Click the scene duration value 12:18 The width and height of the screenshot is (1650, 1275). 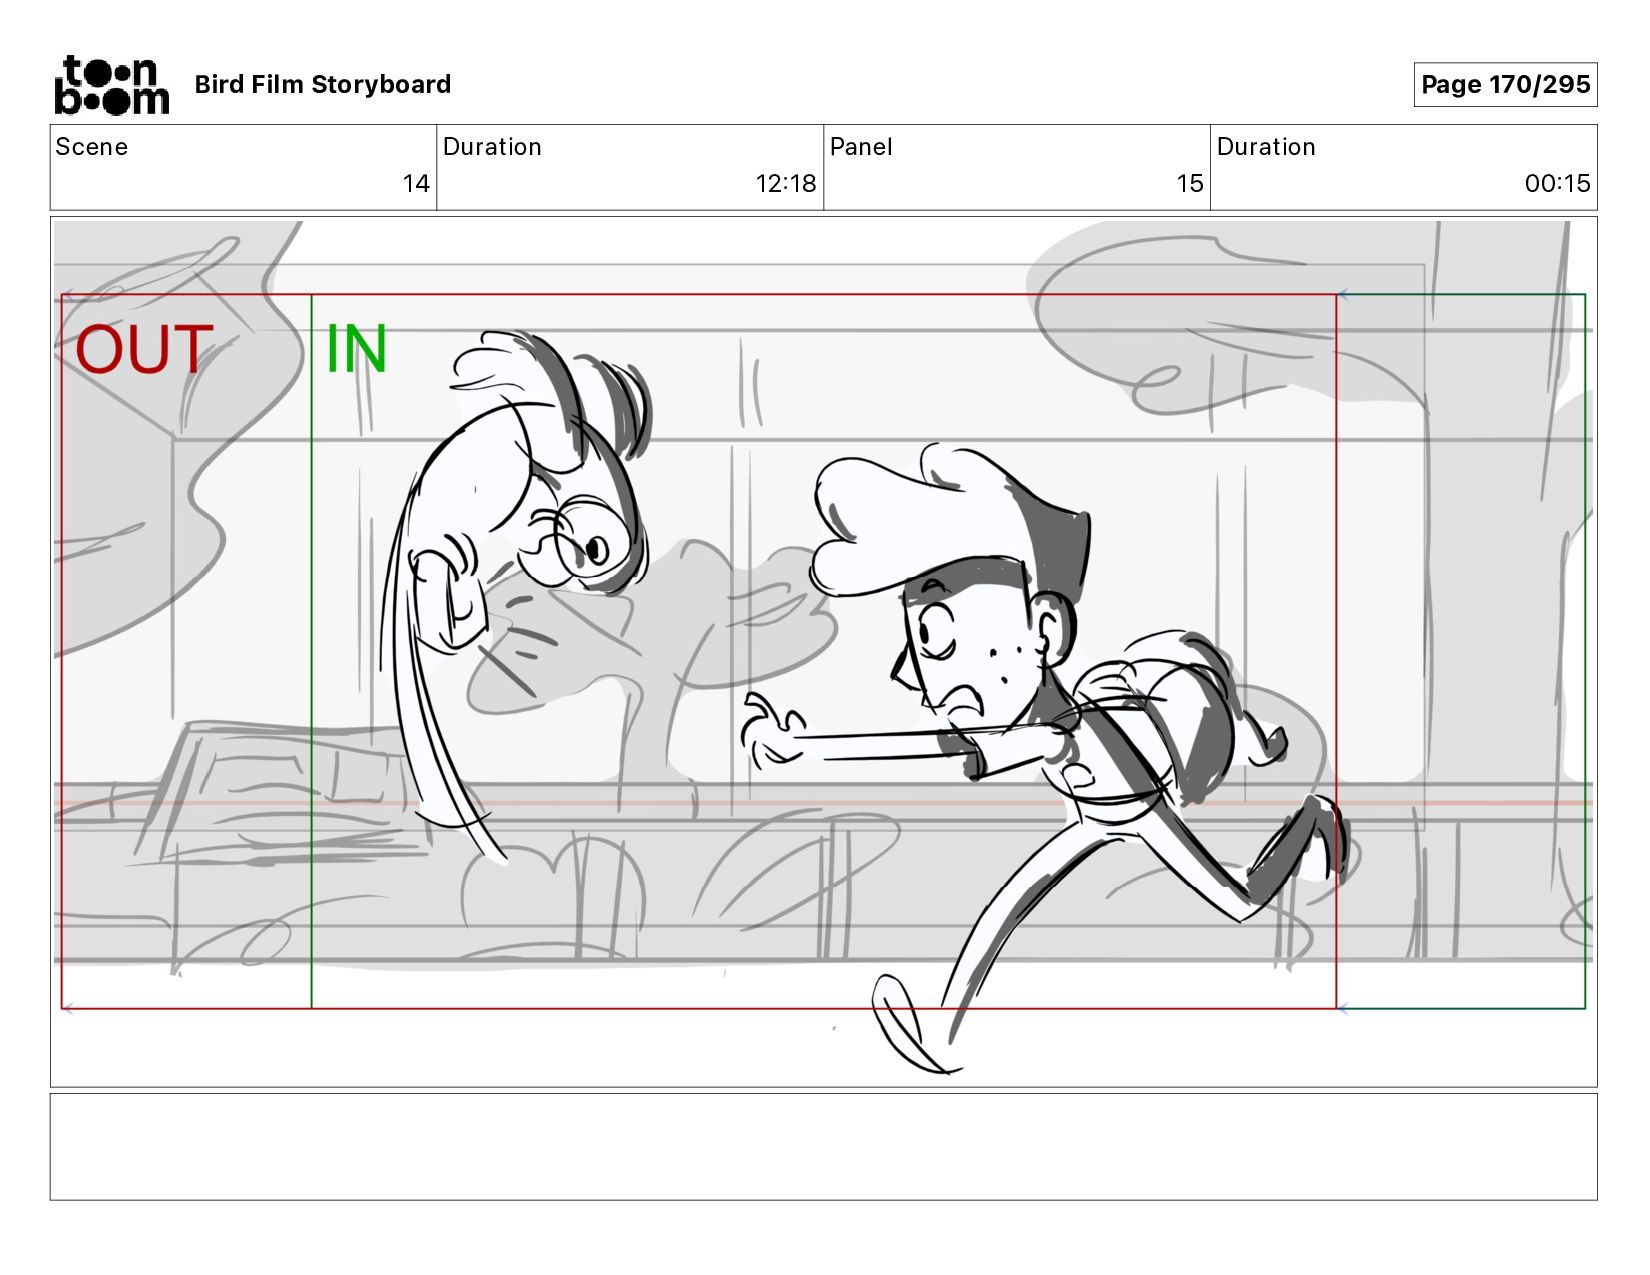point(786,183)
